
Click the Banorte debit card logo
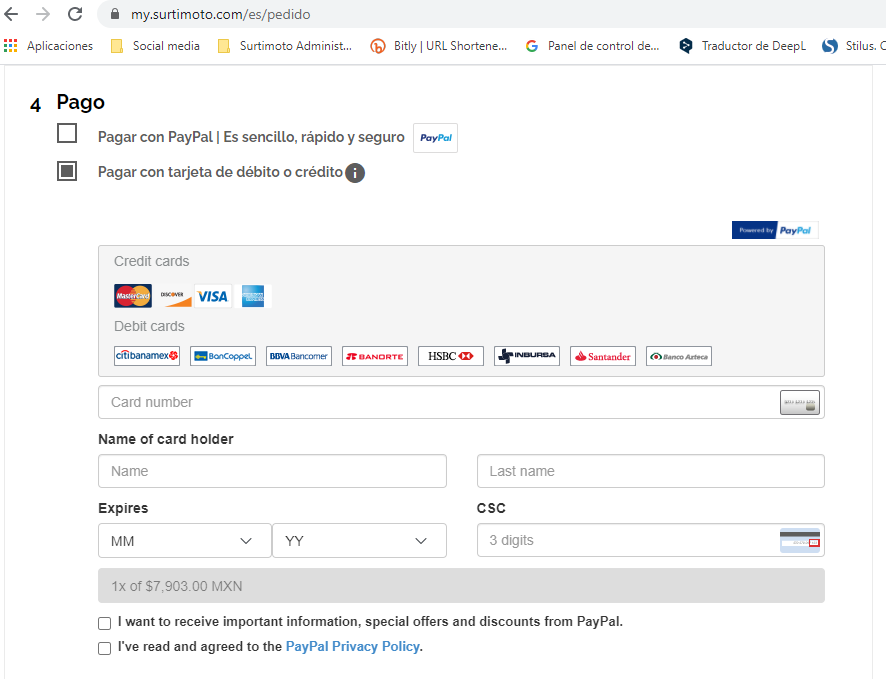(375, 356)
